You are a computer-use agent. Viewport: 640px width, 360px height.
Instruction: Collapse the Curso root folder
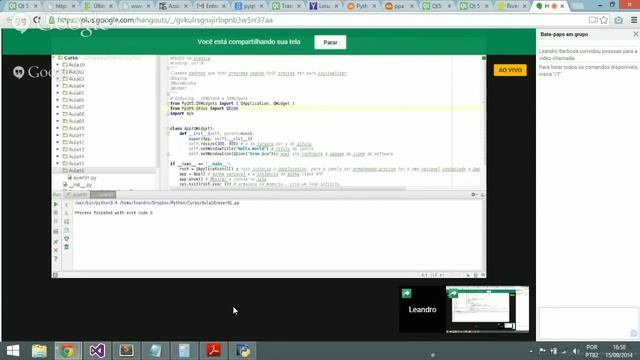tap(54, 58)
